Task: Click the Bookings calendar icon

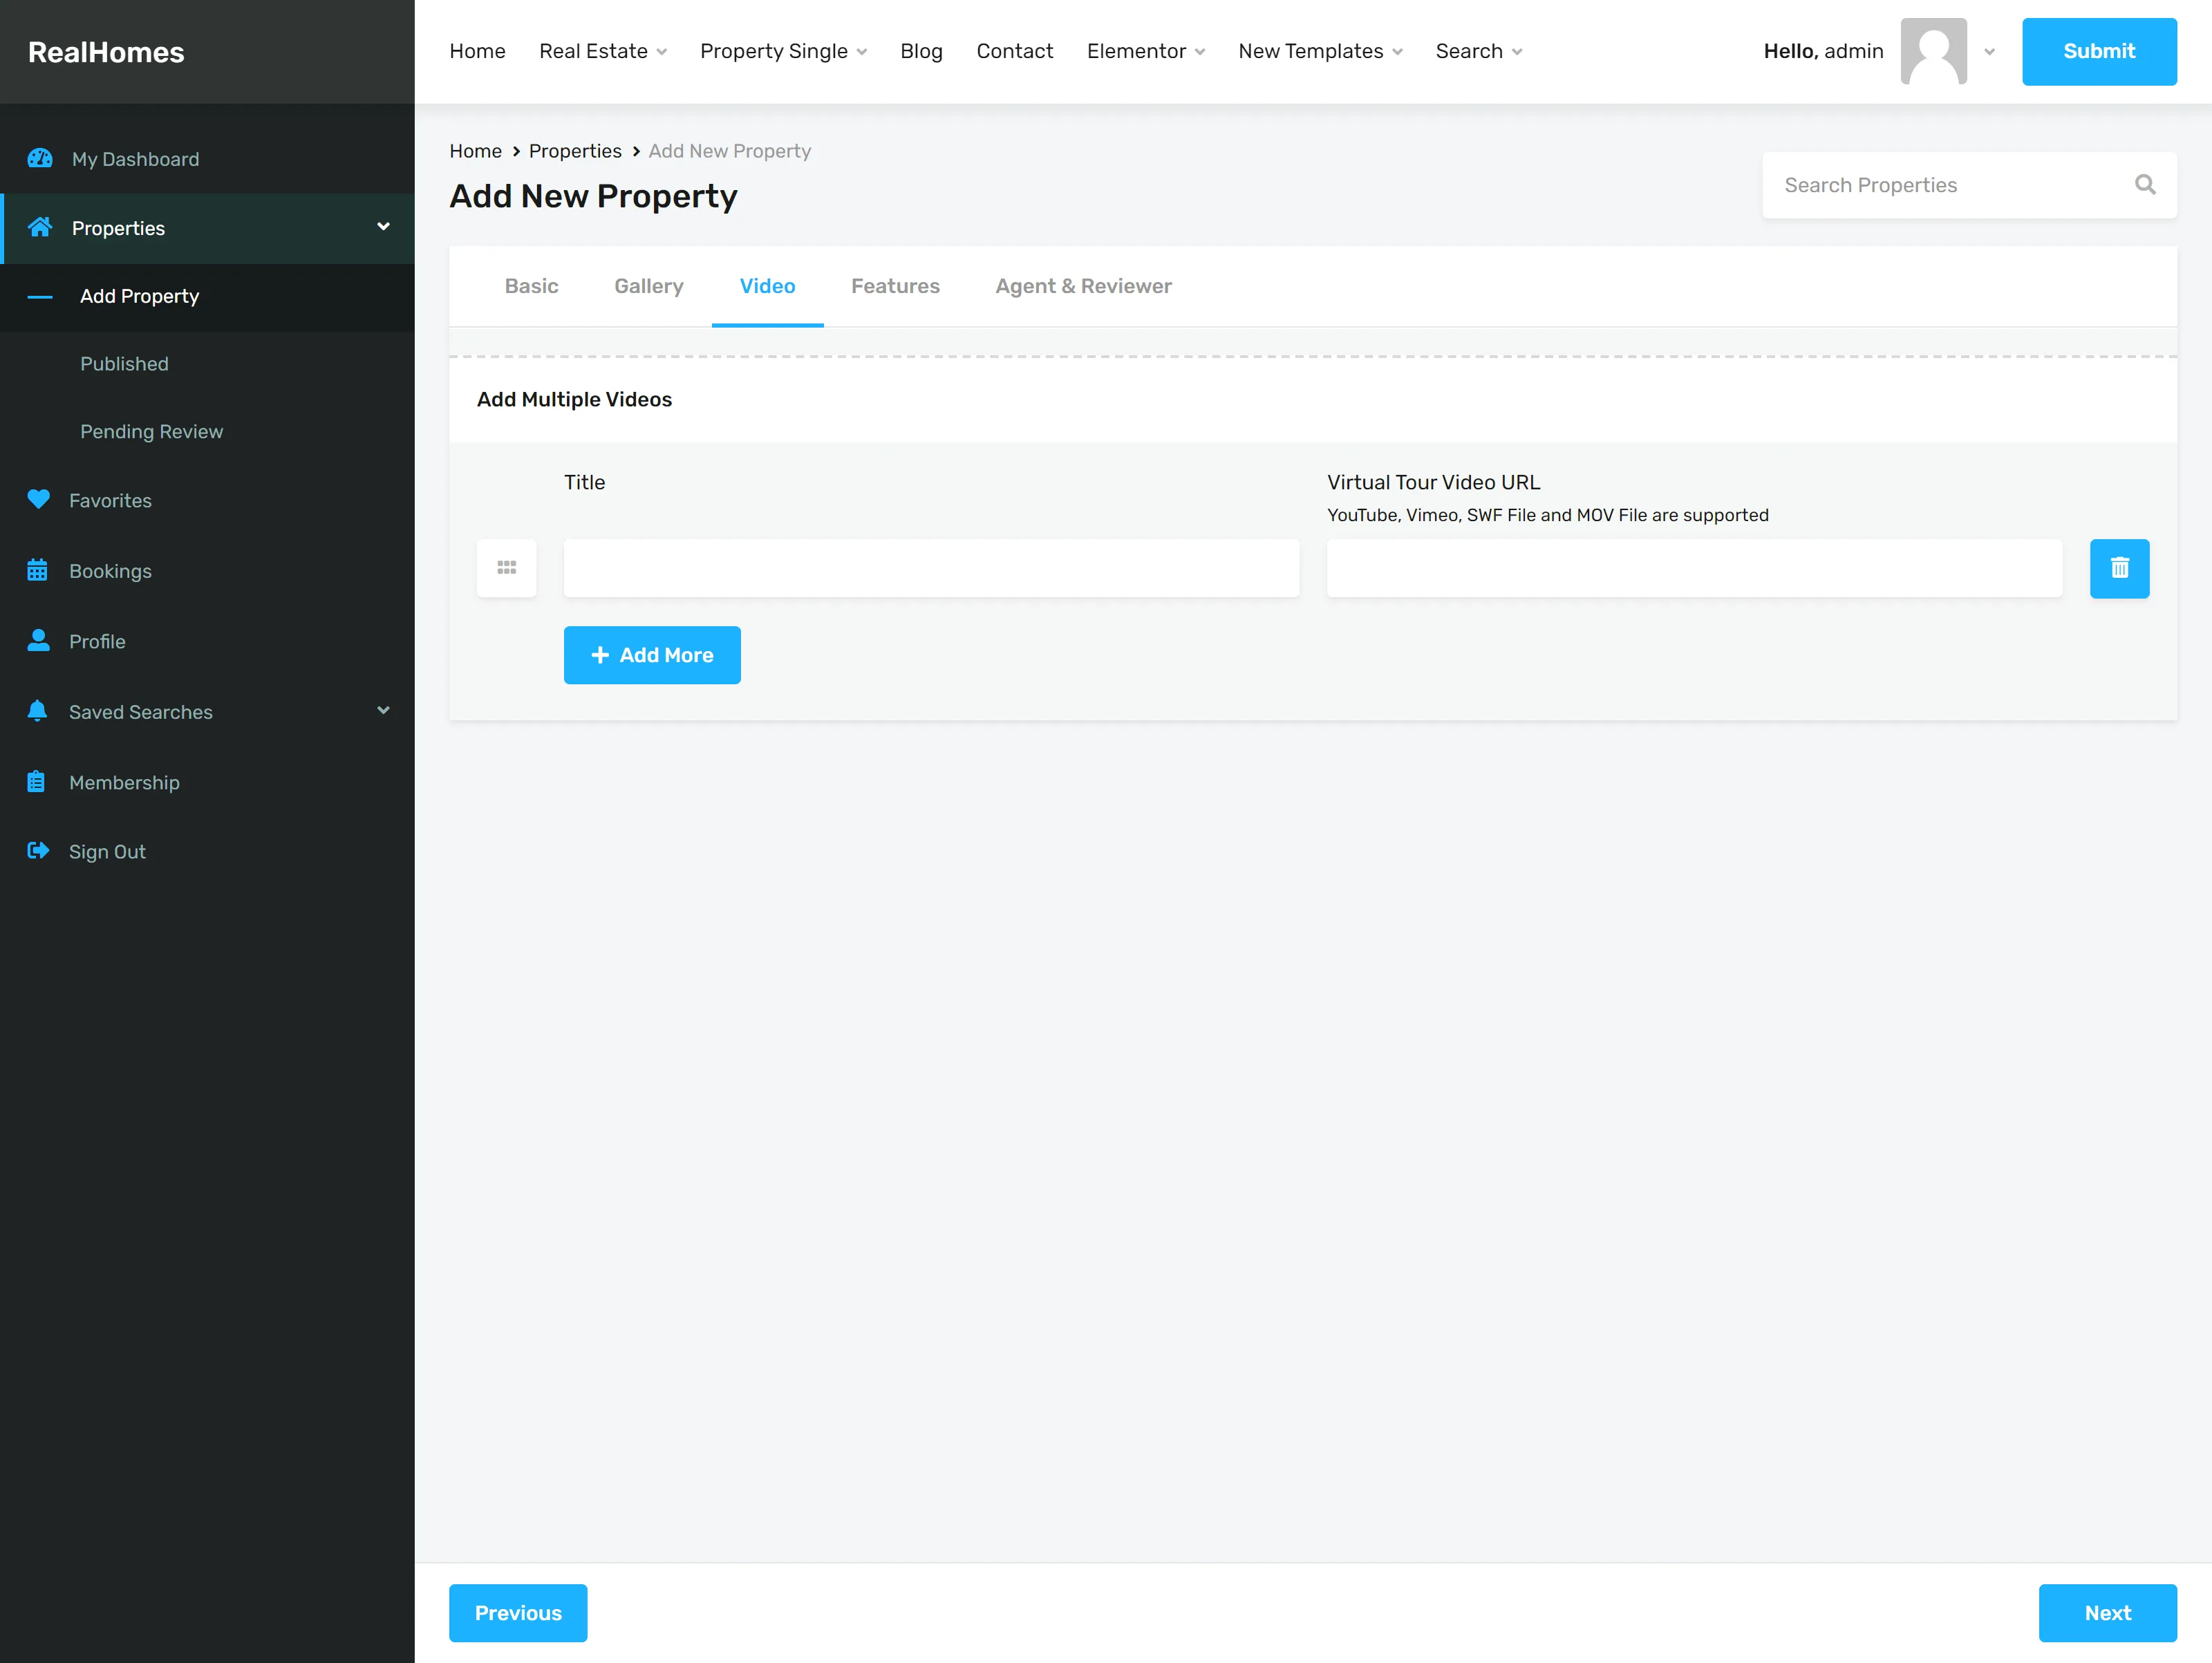Action: (x=37, y=570)
